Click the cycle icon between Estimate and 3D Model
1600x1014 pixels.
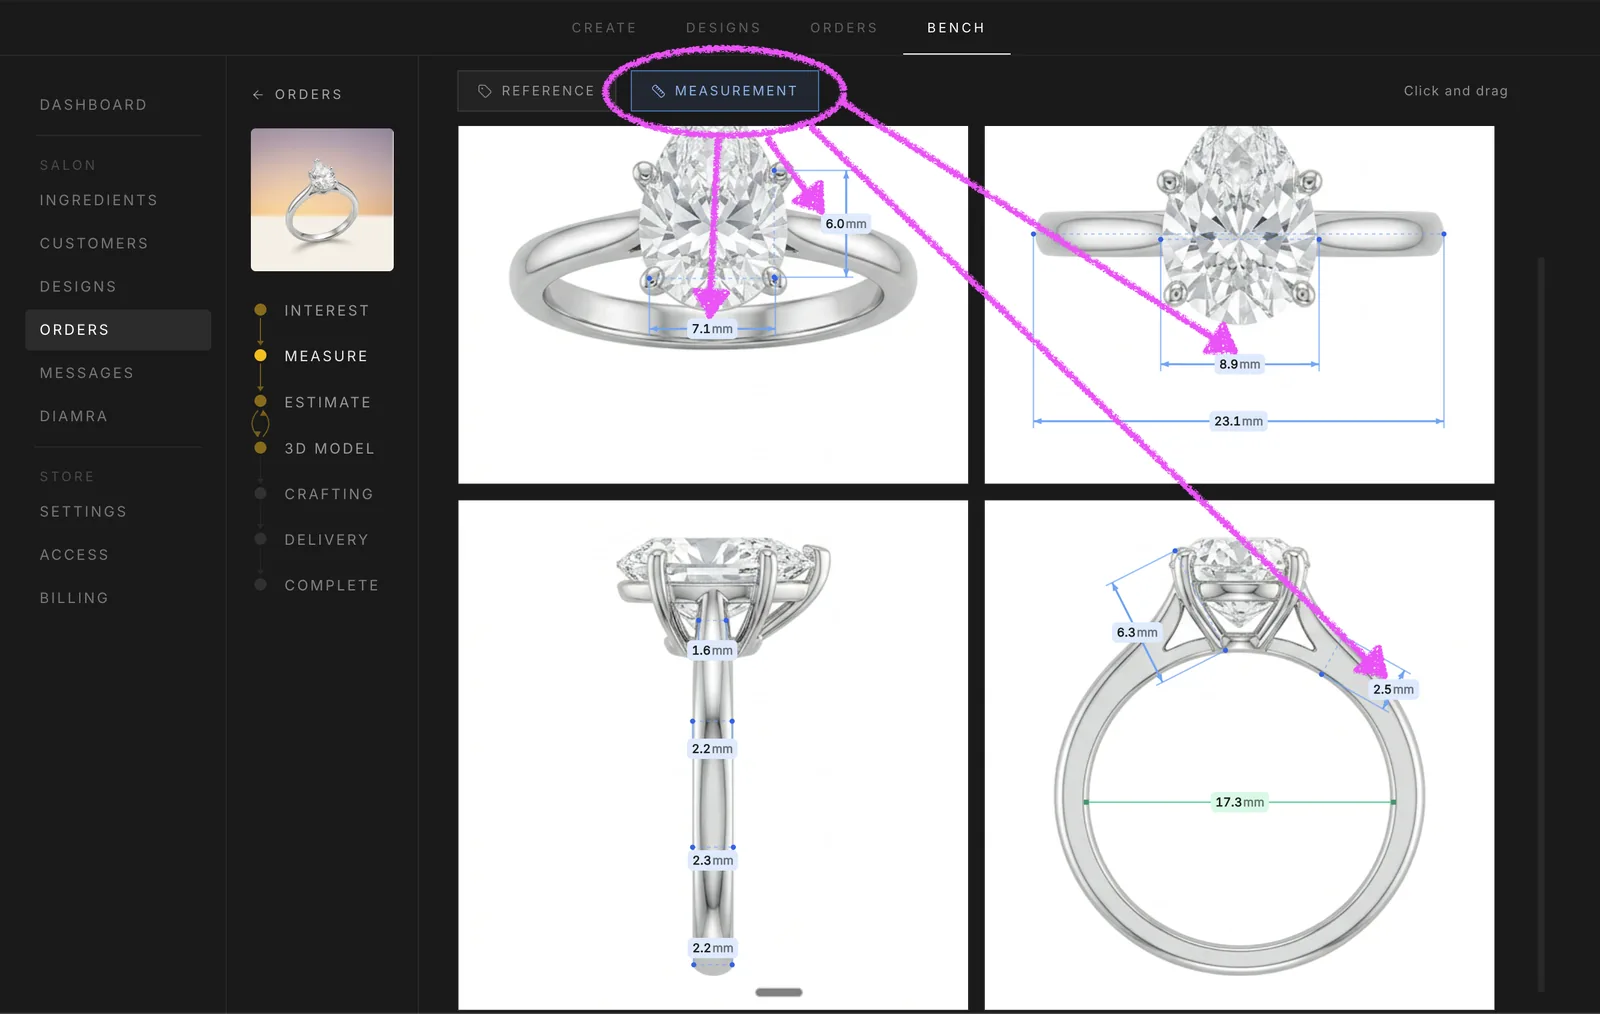point(260,424)
